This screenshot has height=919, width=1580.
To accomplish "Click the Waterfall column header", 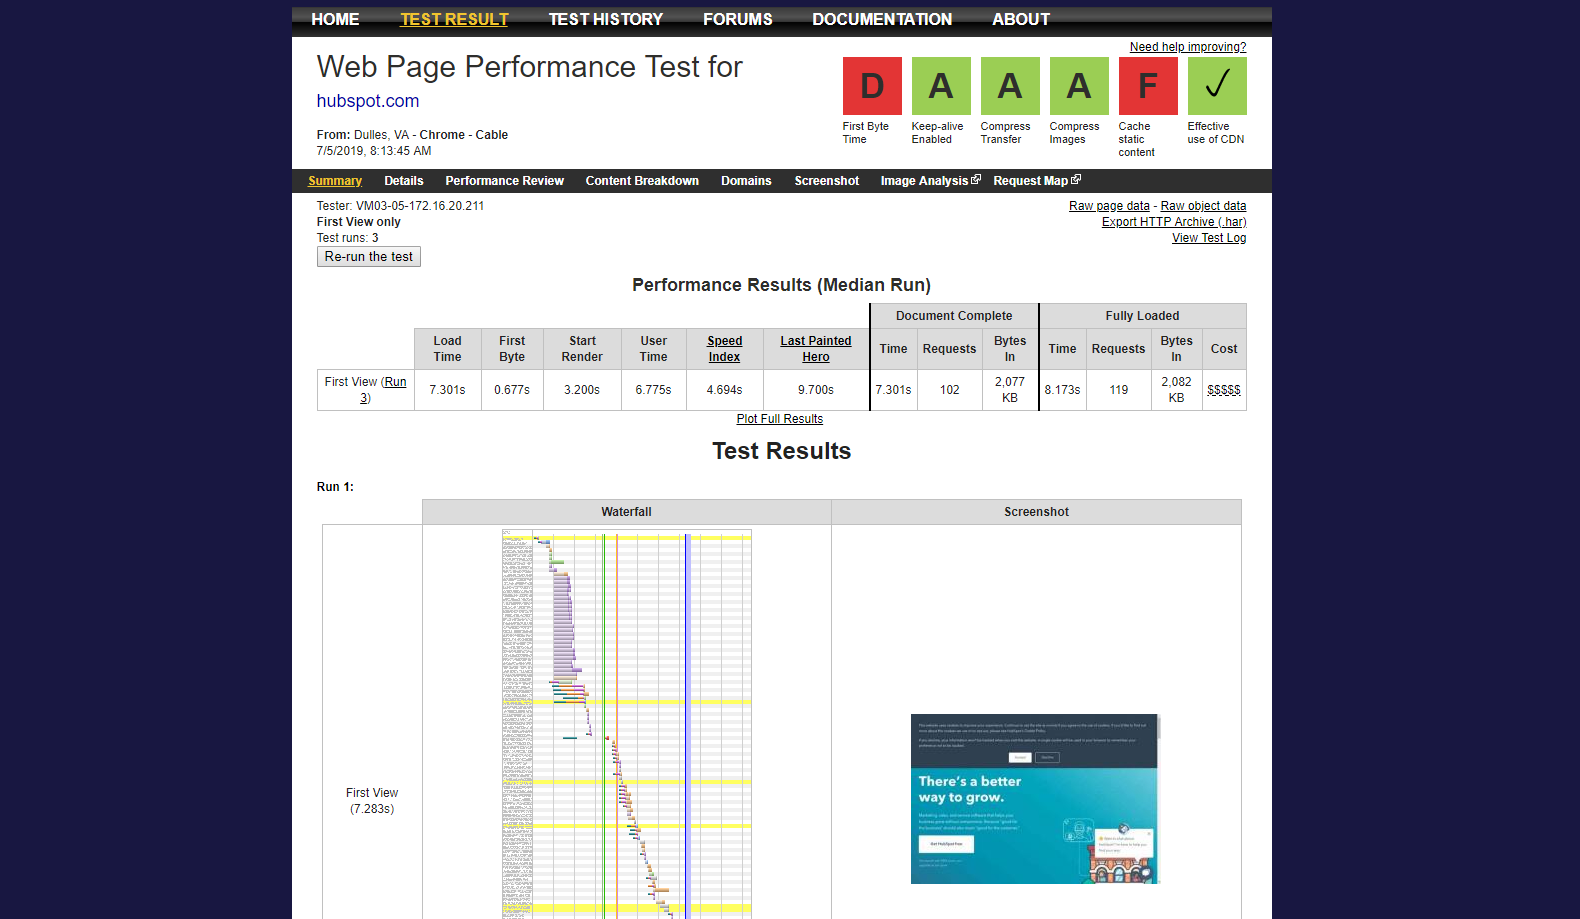I will (626, 512).
